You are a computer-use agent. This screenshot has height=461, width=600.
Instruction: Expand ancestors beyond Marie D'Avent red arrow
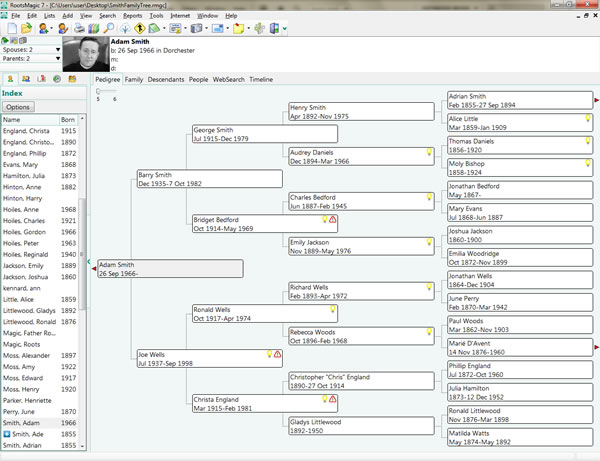coord(596,347)
